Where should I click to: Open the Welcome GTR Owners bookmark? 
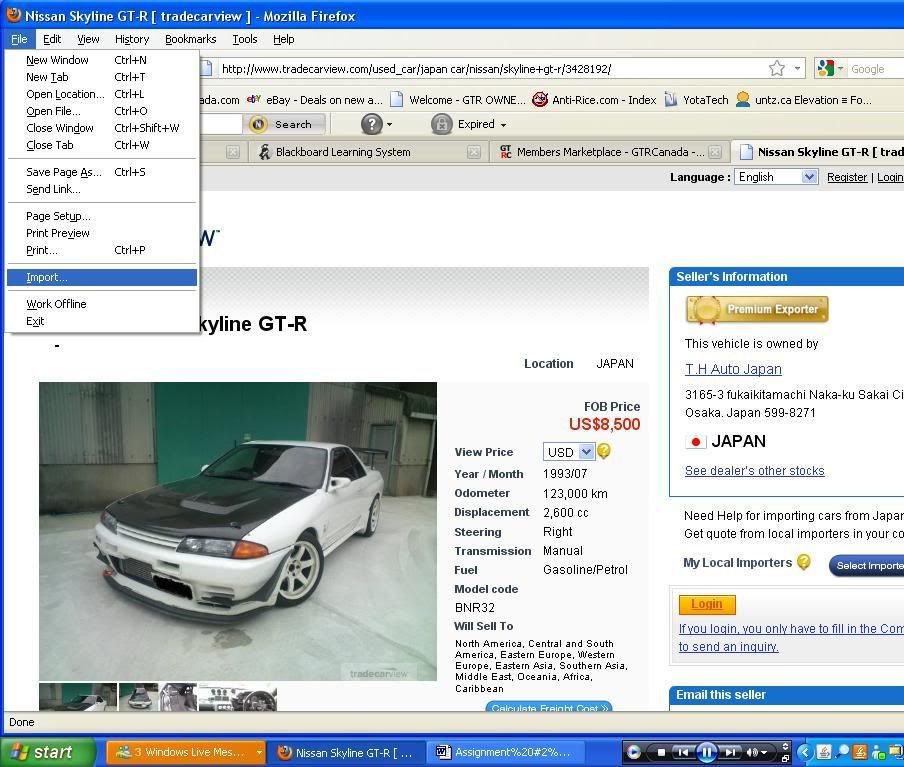pyautogui.click(x=458, y=100)
